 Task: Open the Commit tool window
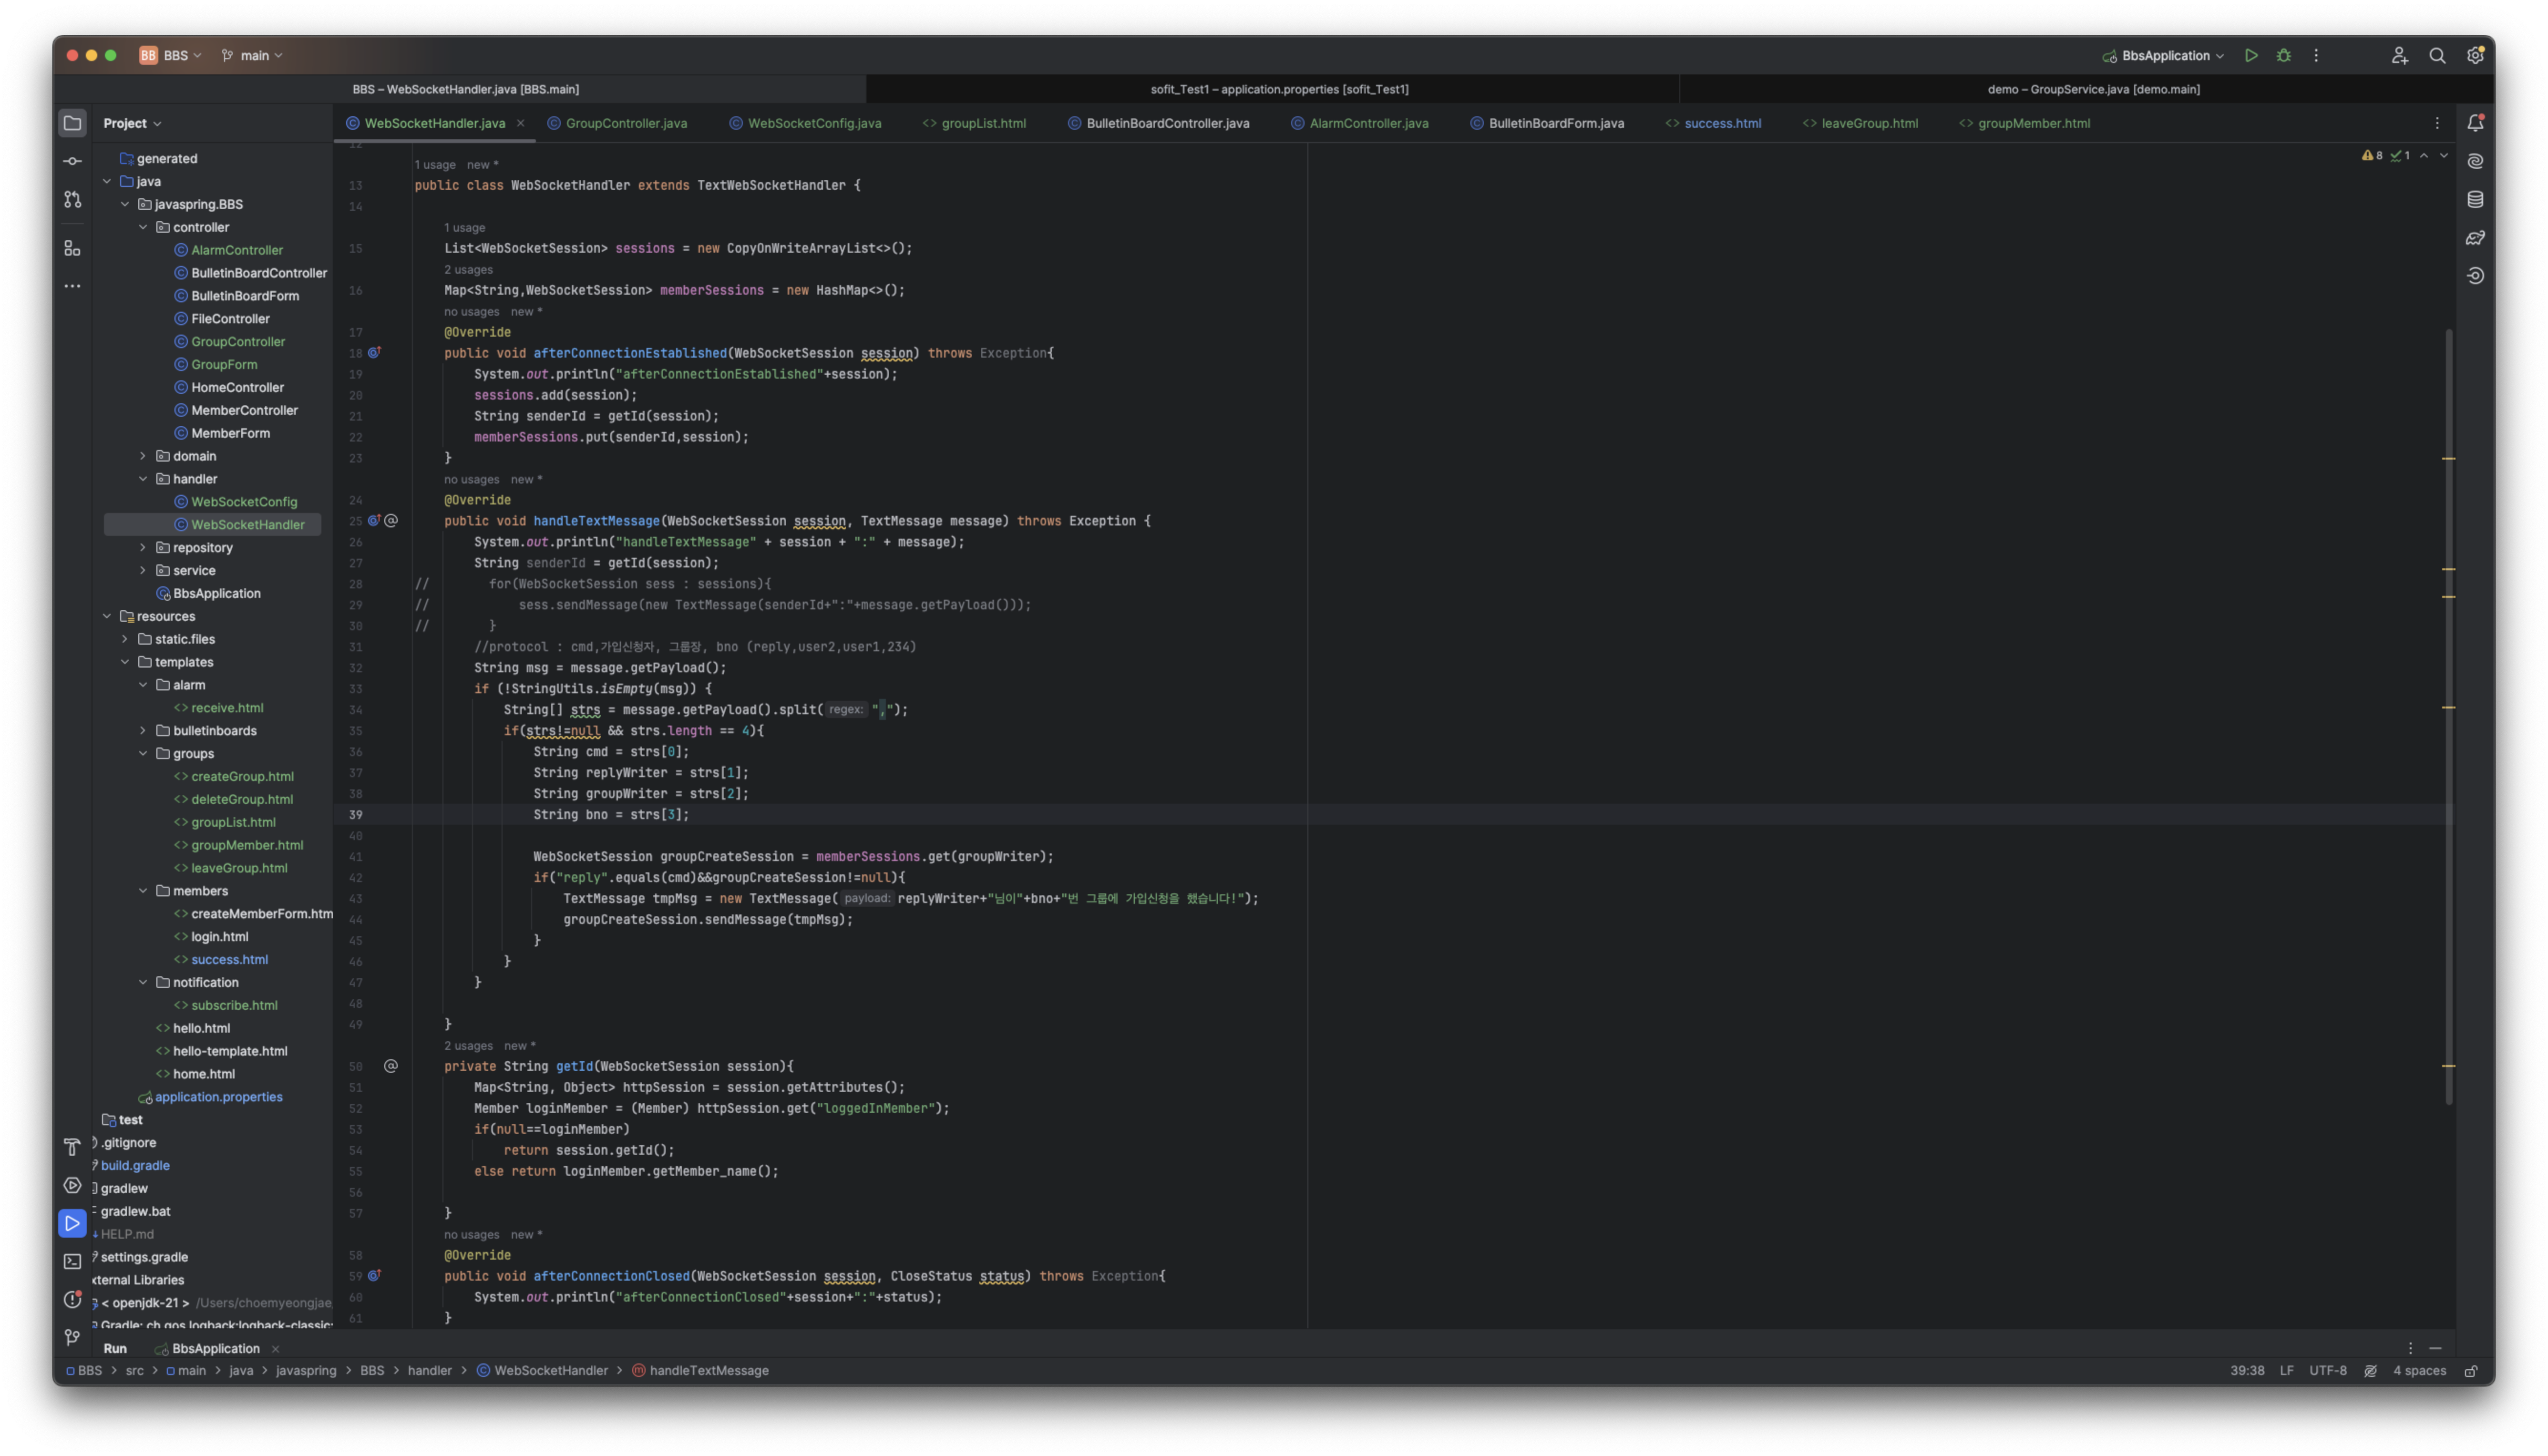point(72,161)
